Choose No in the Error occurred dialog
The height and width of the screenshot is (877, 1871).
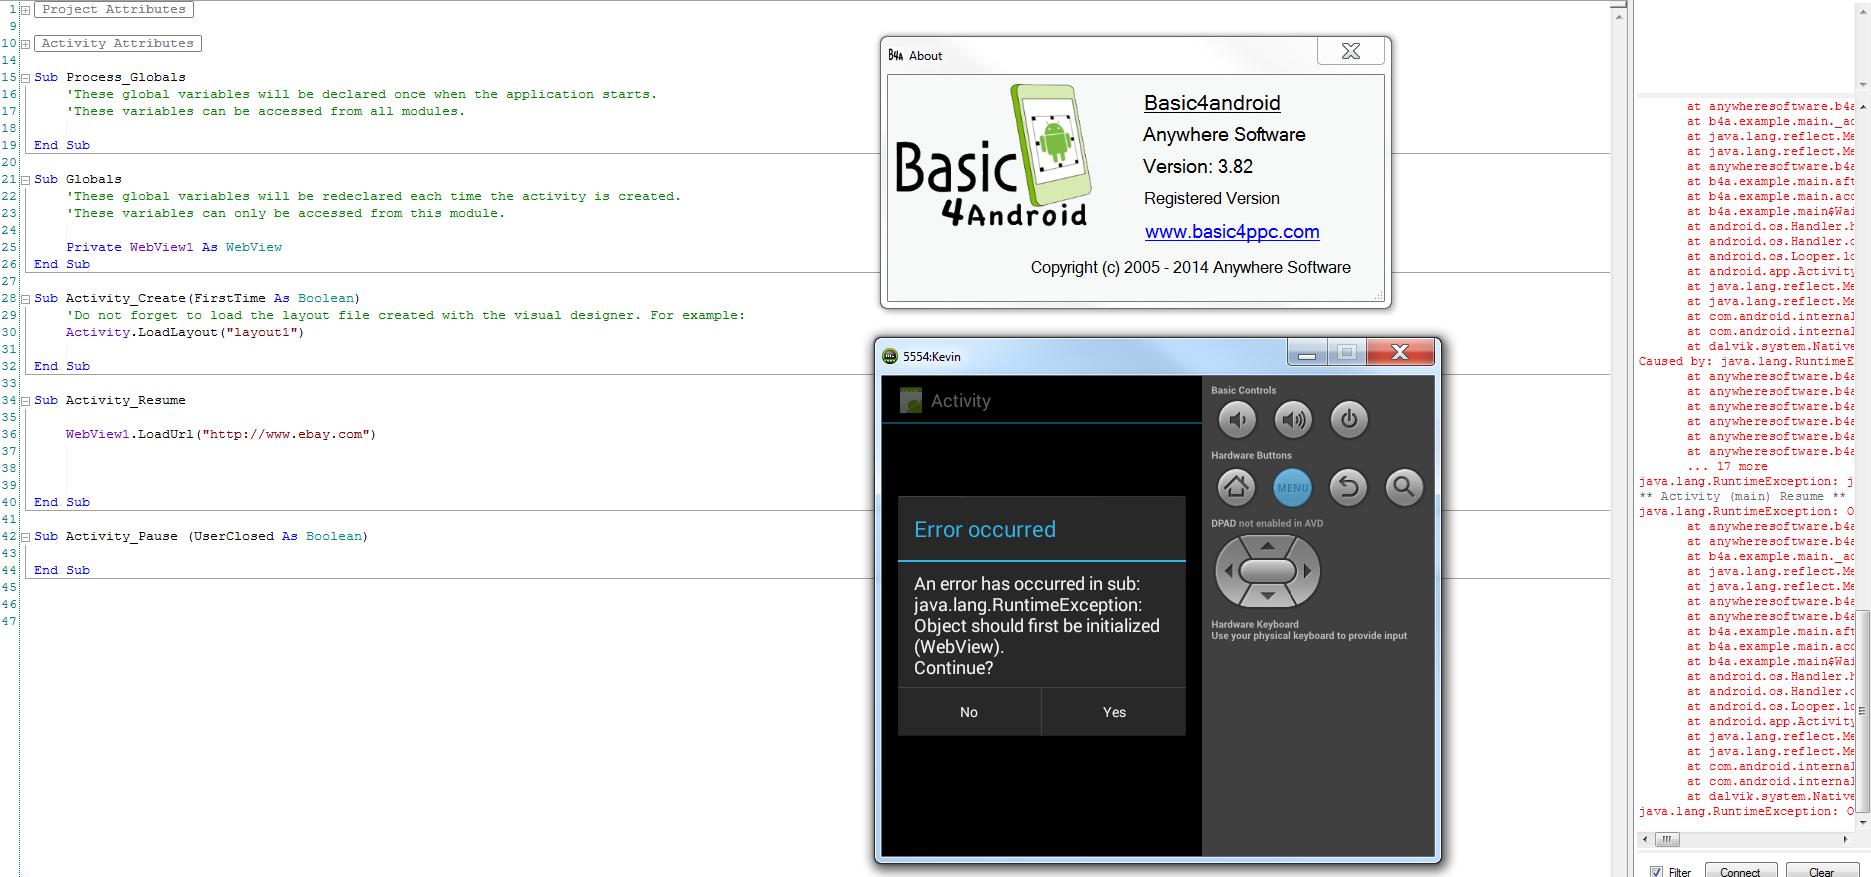(969, 712)
